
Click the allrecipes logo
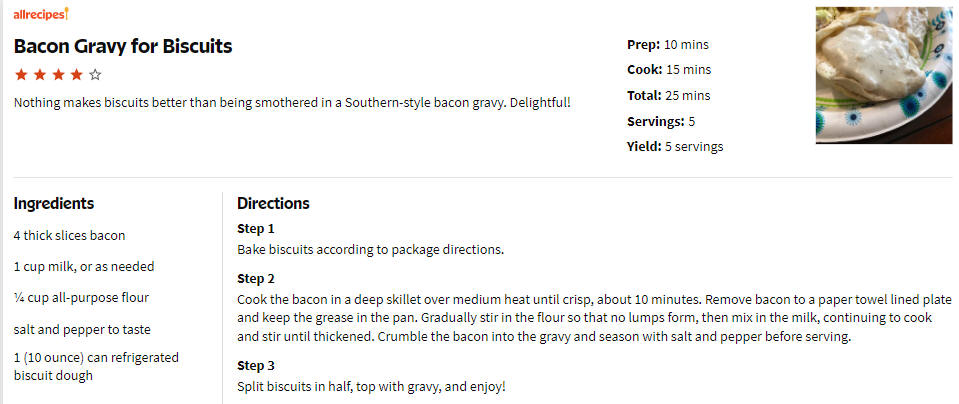[41, 13]
